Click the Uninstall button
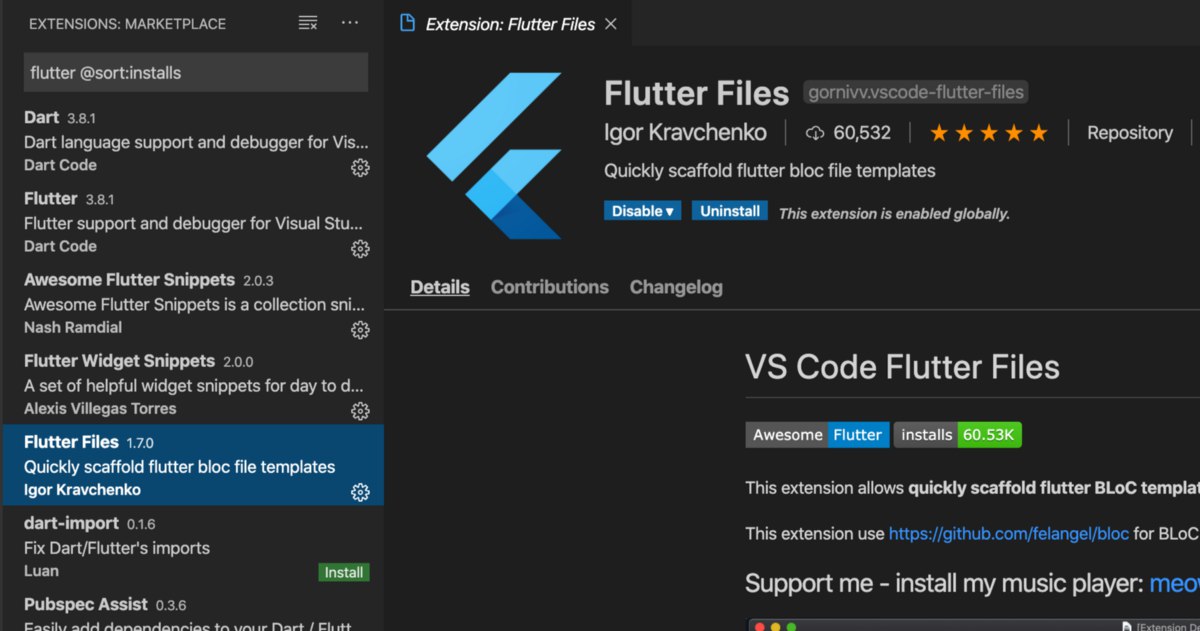Screen dimensions: 1200x631 (x=730, y=211)
